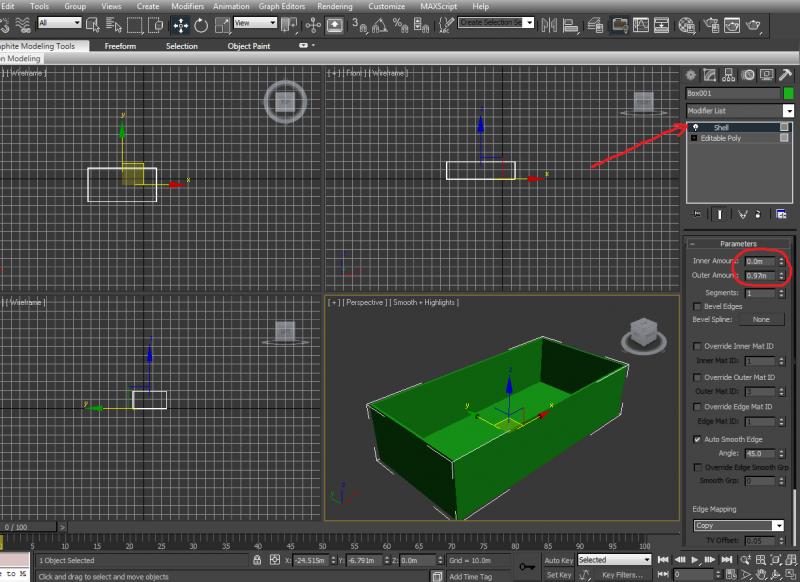This screenshot has width=800, height=582.
Task: Open the Hierarchy panel tab
Action: (x=729, y=75)
